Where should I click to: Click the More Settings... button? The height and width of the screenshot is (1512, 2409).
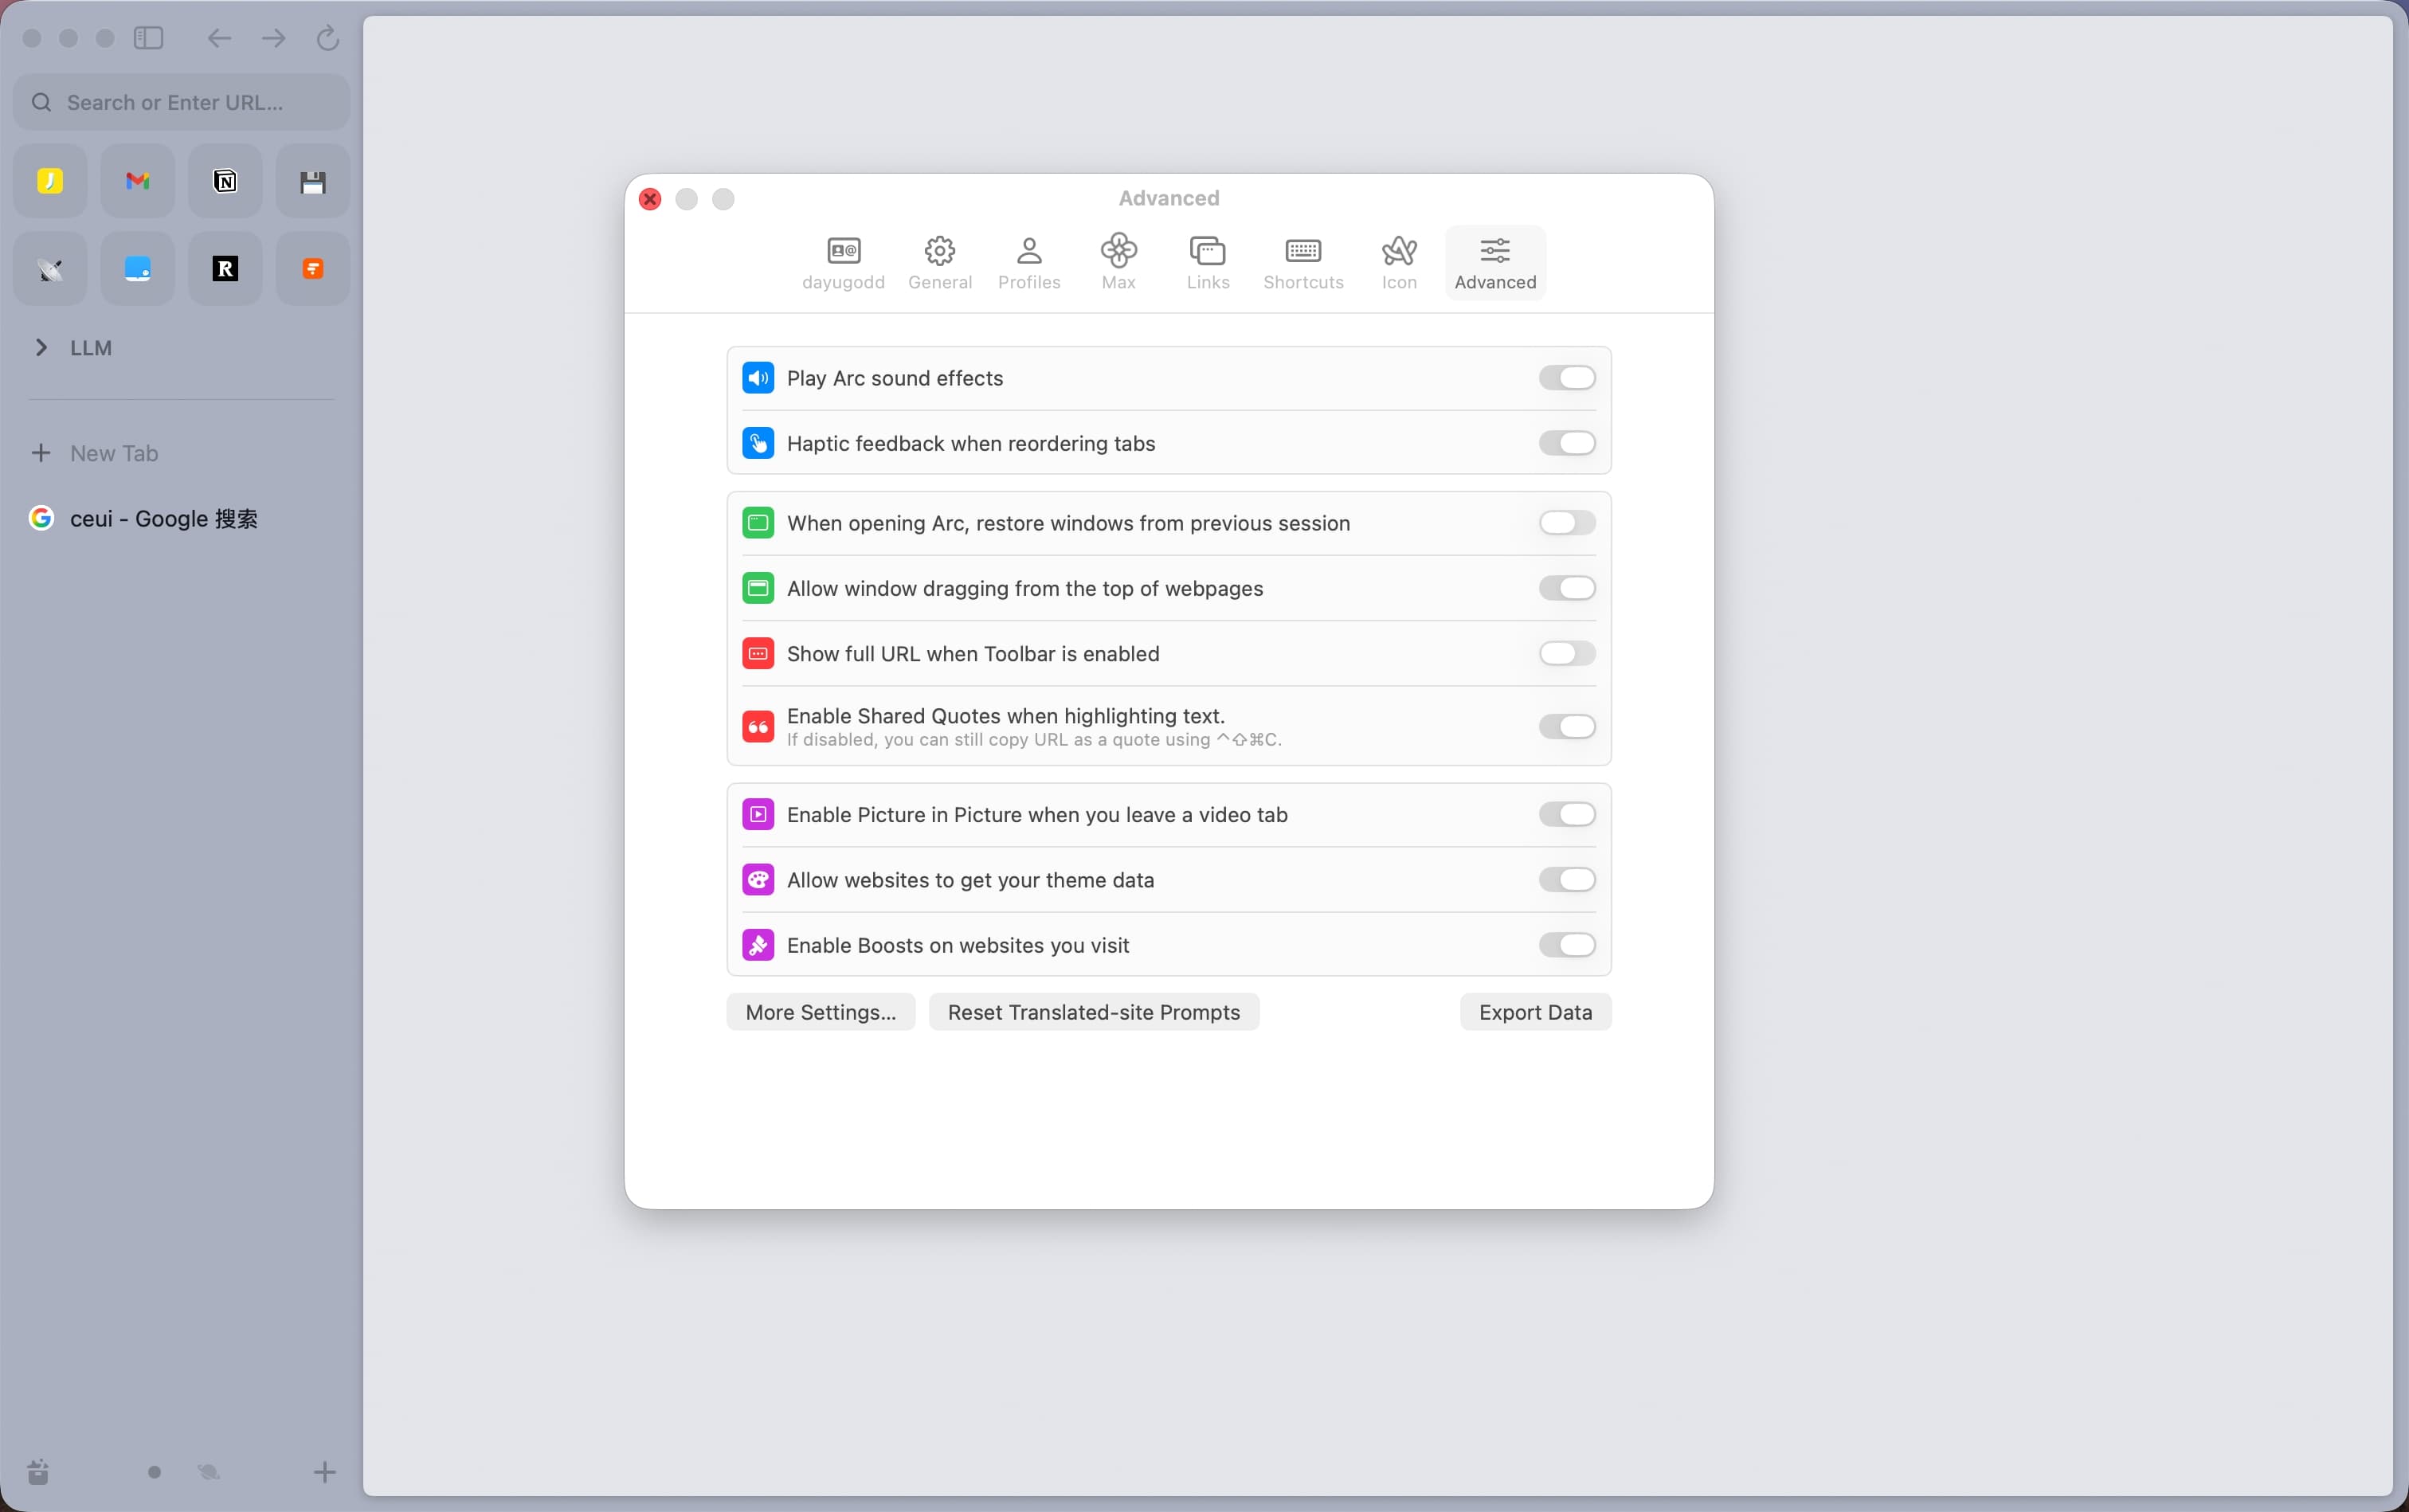tap(820, 1012)
